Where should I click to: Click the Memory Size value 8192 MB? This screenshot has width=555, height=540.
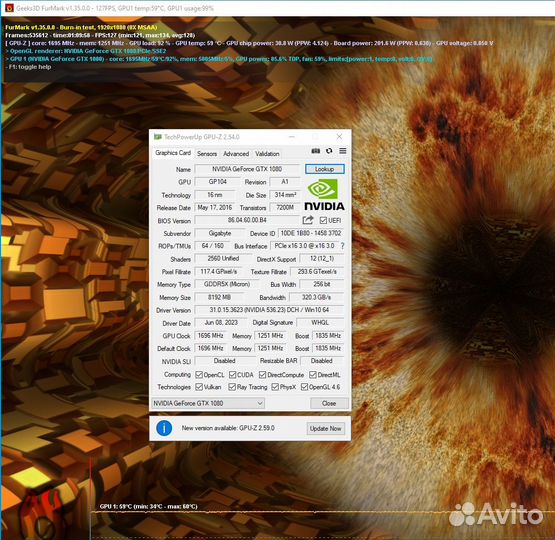[219, 297]
